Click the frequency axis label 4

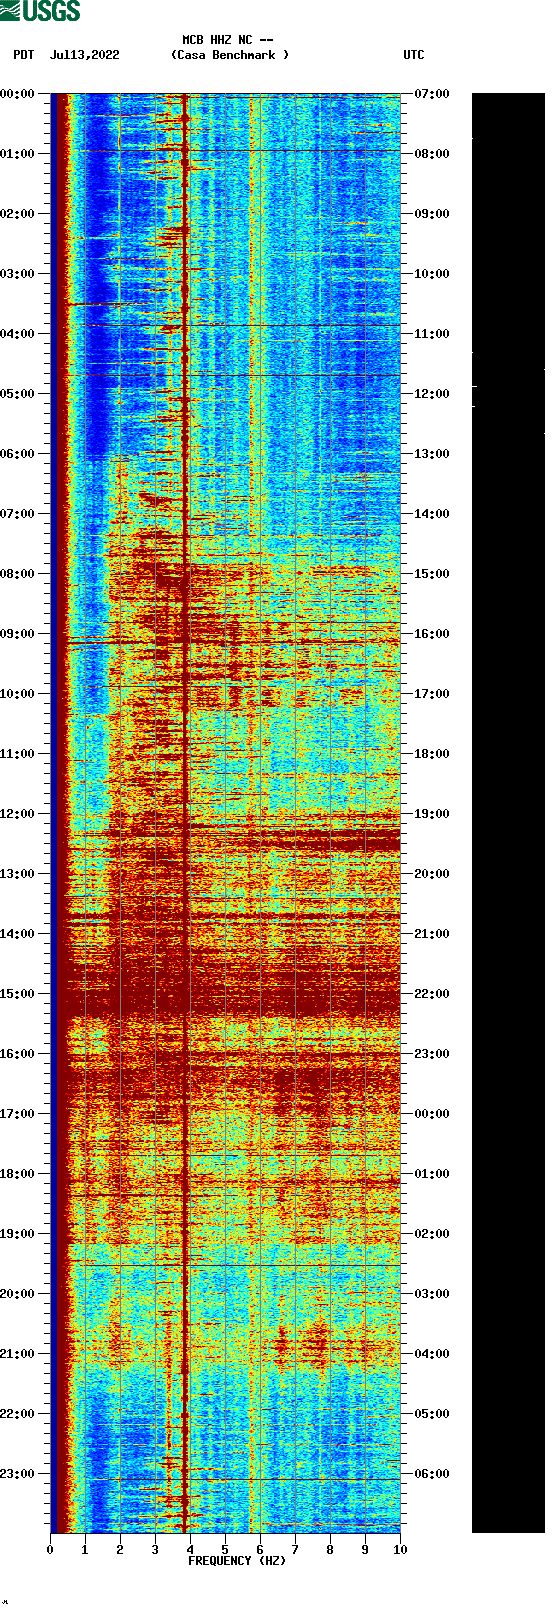click(190, 1550)
